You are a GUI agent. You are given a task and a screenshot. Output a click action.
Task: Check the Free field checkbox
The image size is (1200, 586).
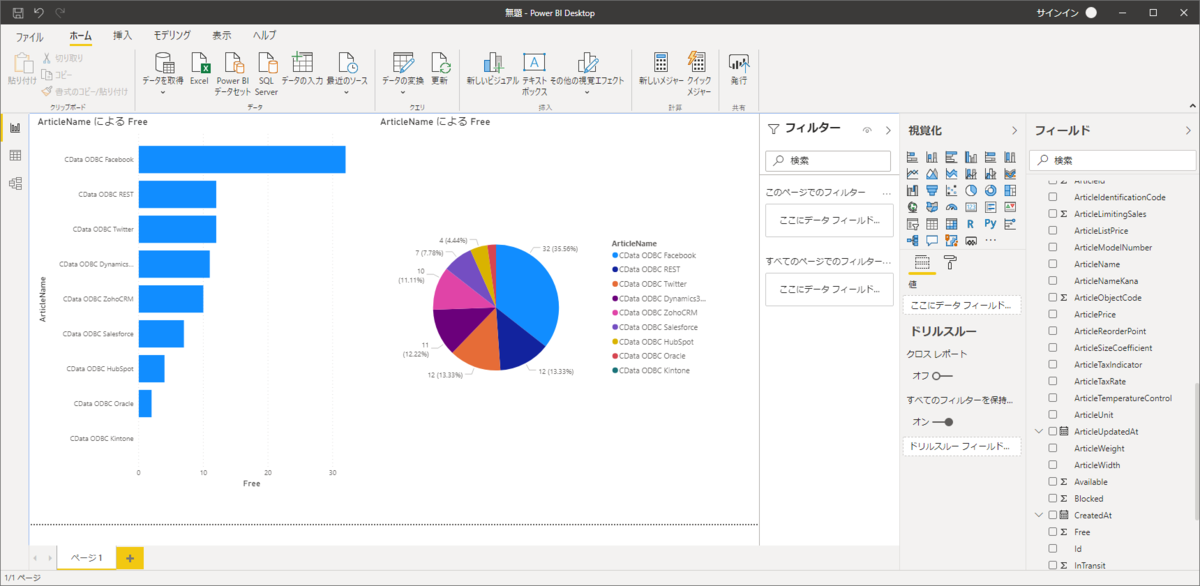coord(1052,532)
